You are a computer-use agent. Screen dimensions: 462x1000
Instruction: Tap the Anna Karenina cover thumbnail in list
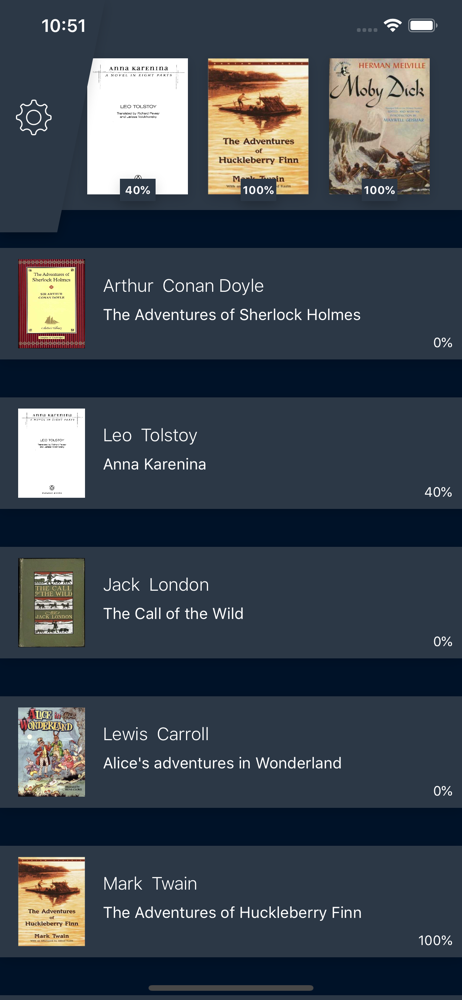tap(51, 453)
